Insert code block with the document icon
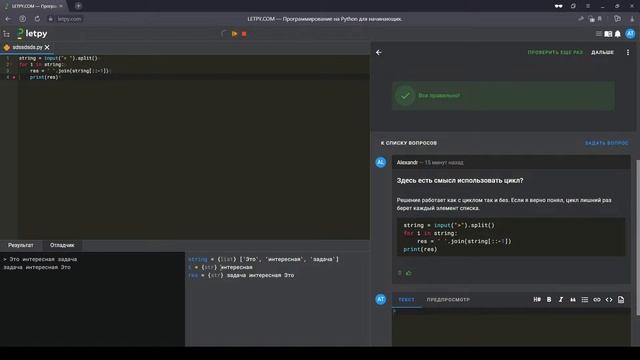 621,300
